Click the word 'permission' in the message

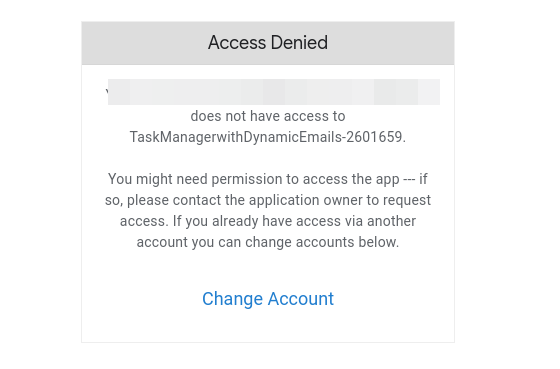click(x=249, y=179)
